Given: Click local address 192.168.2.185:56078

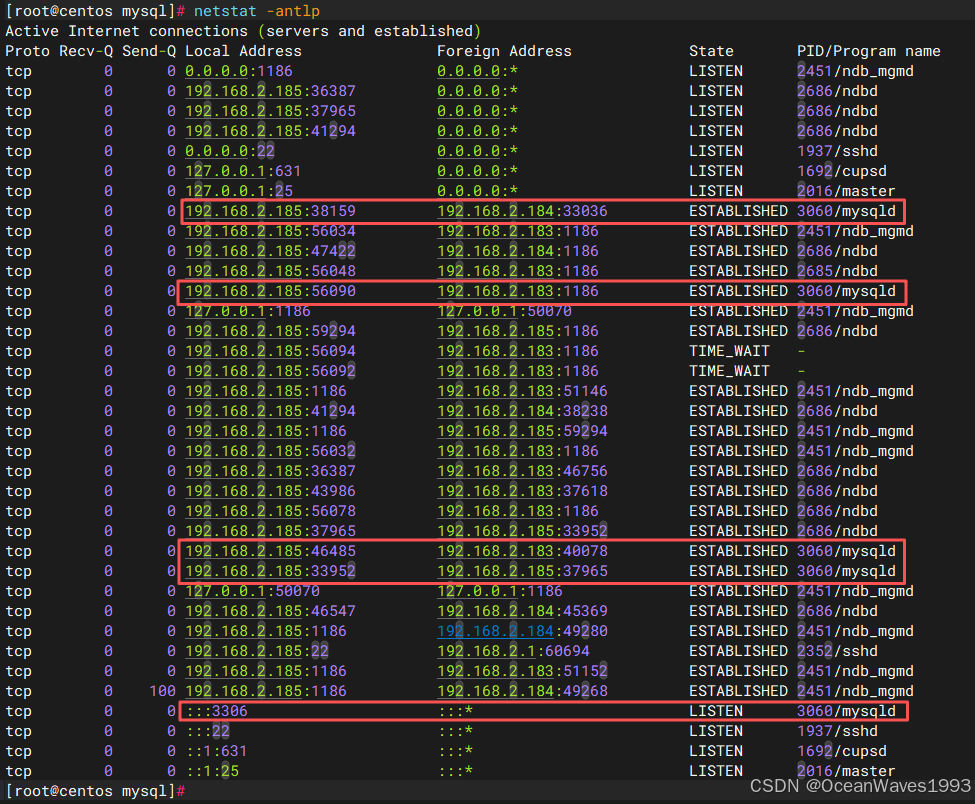Looking at the screenshot, I should (x=270, y=511).
